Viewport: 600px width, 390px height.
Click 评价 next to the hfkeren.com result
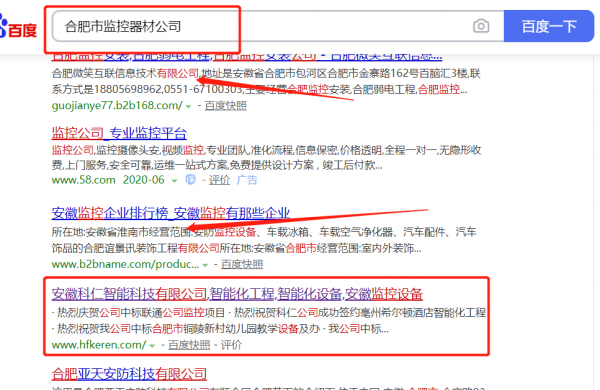point(231,345)
